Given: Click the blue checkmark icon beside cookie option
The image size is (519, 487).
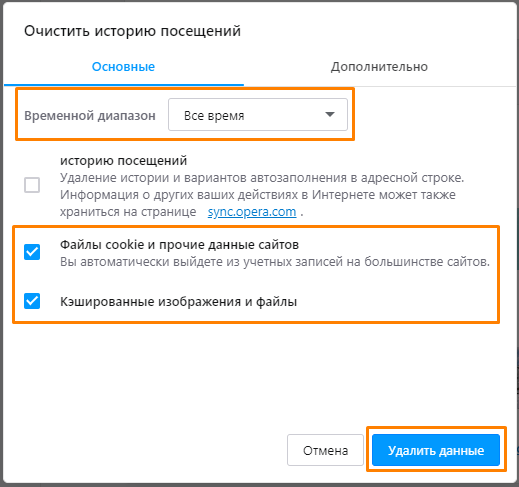Looking at the screenshot, I should tap(32, 252).
